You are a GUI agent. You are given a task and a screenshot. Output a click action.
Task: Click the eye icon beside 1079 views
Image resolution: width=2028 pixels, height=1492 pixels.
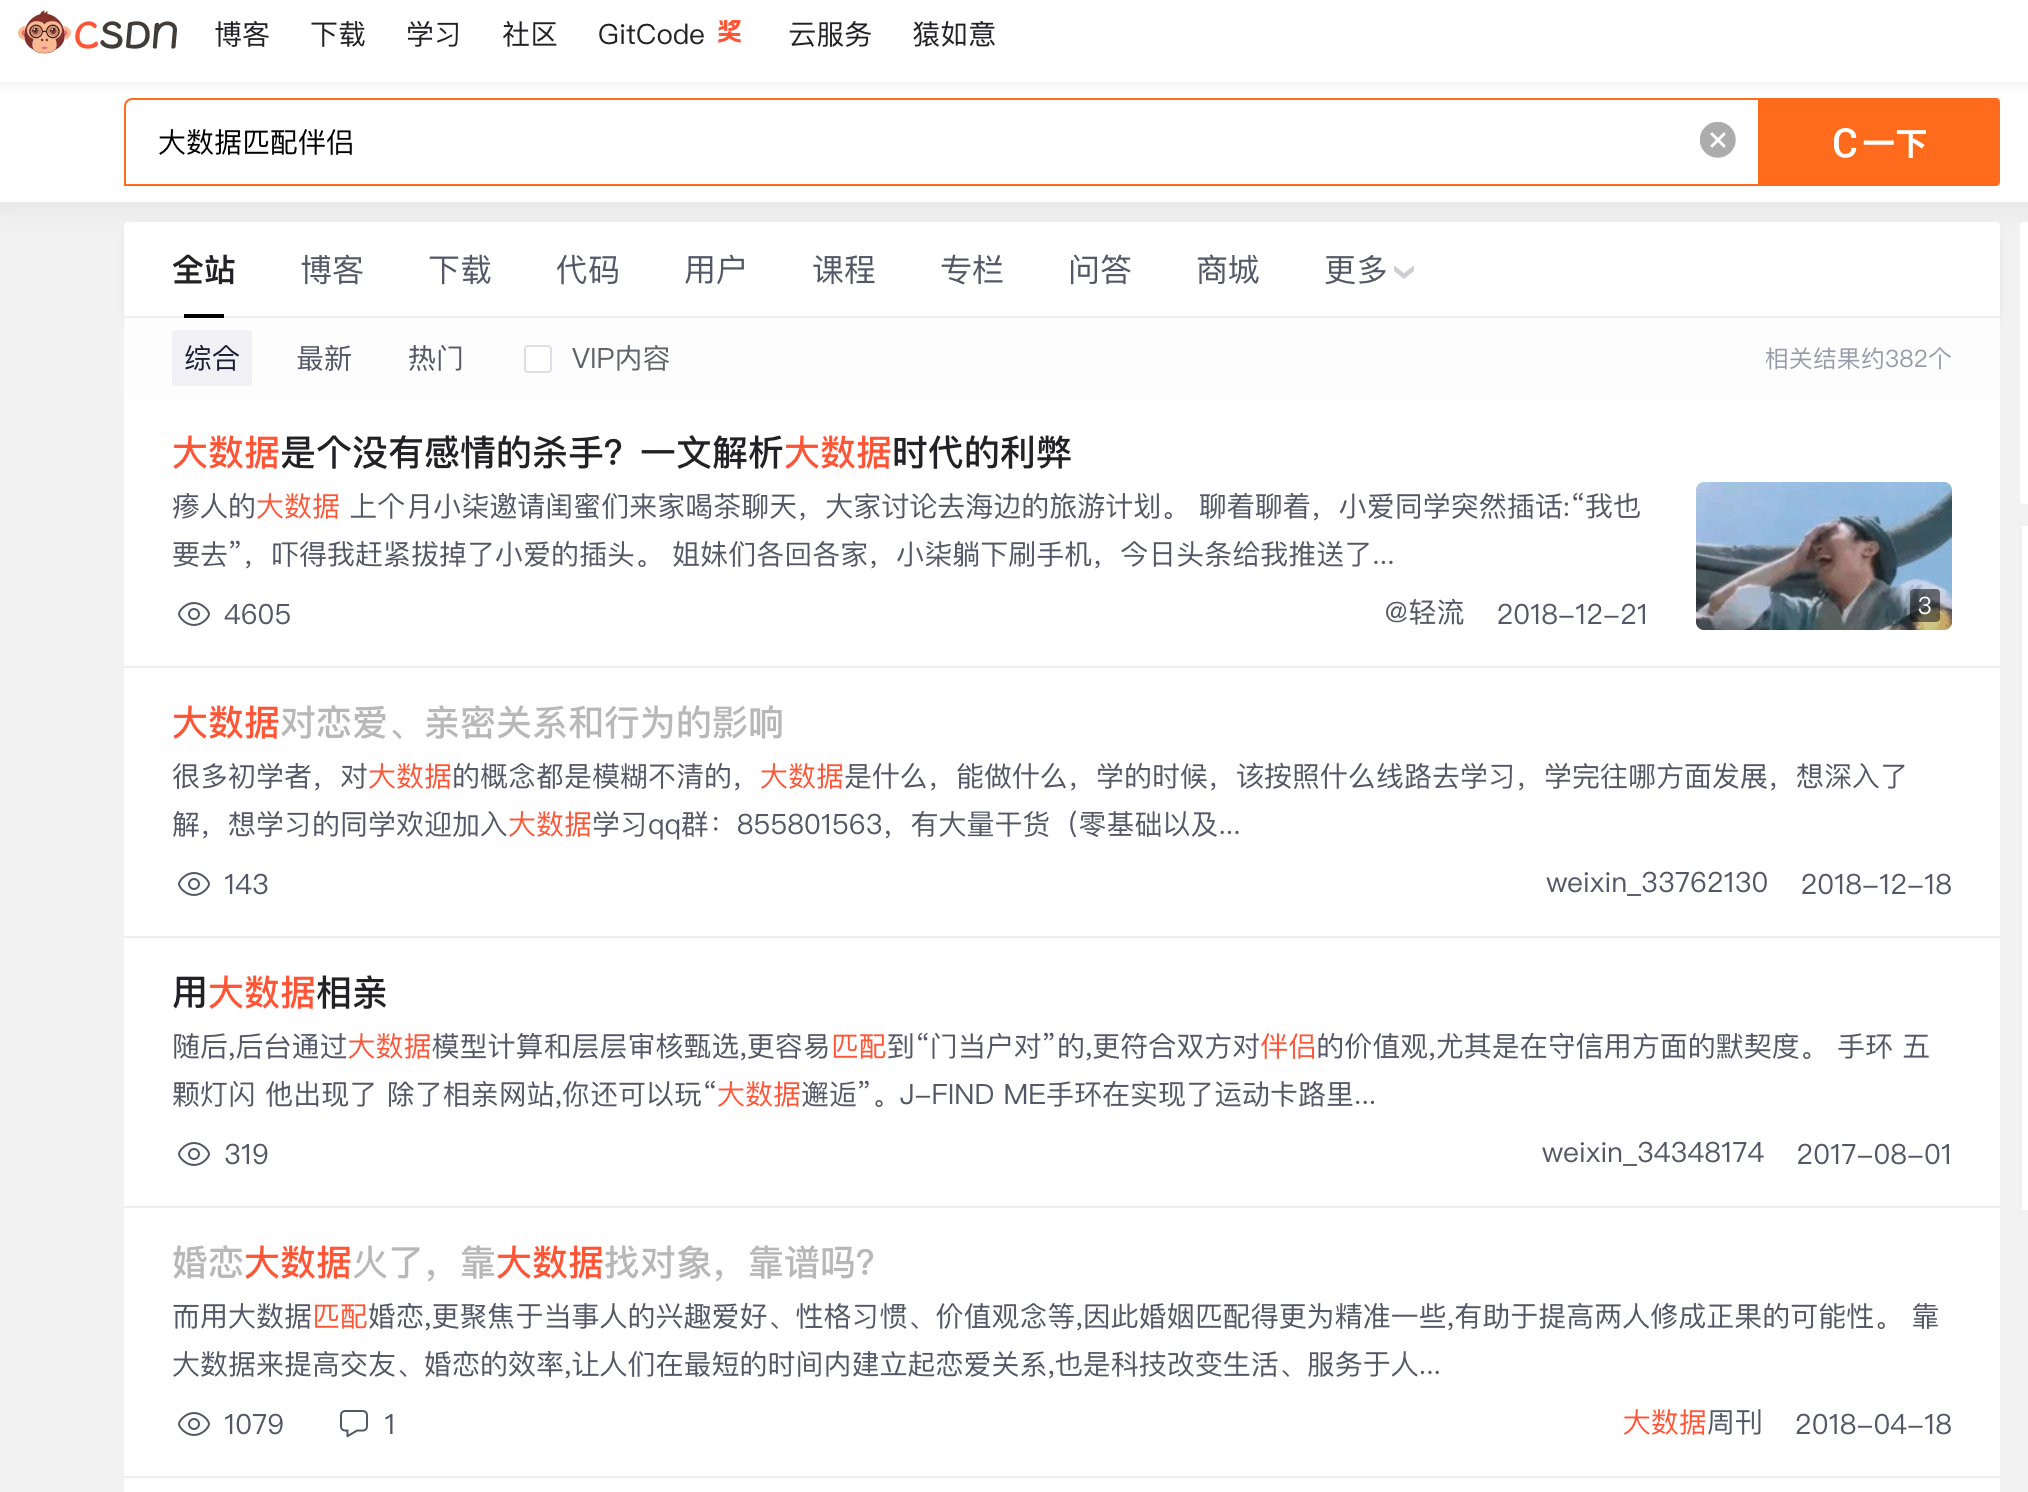193,1424
